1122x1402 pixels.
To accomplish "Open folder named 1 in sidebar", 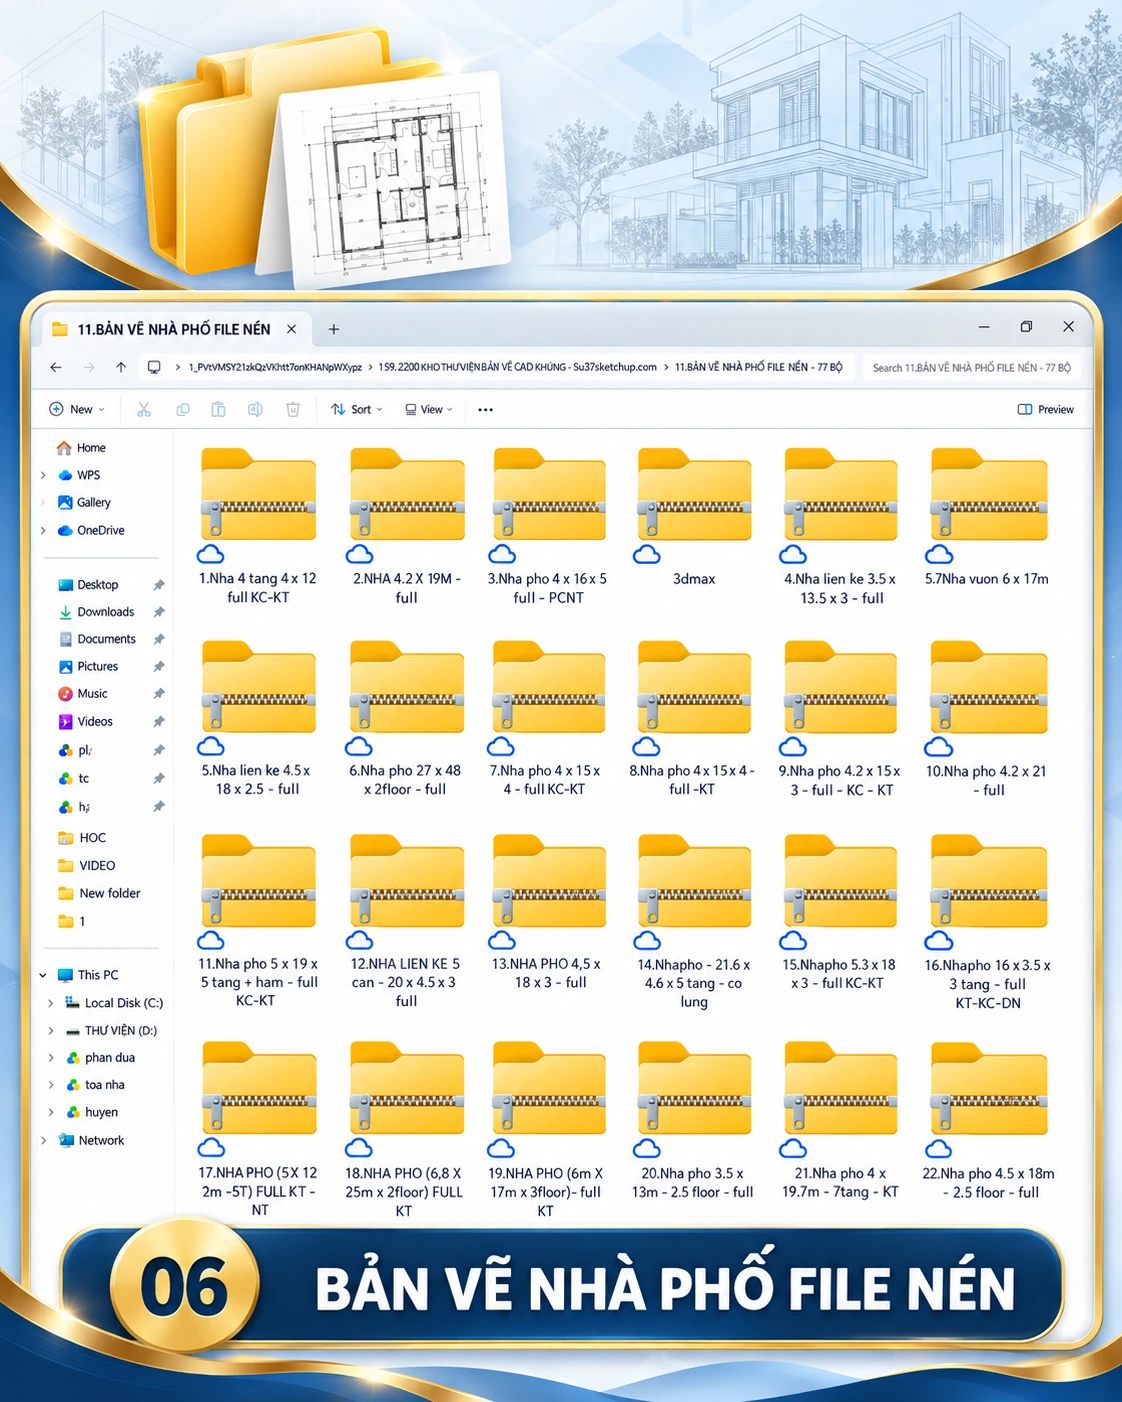I will click(72, 921).
